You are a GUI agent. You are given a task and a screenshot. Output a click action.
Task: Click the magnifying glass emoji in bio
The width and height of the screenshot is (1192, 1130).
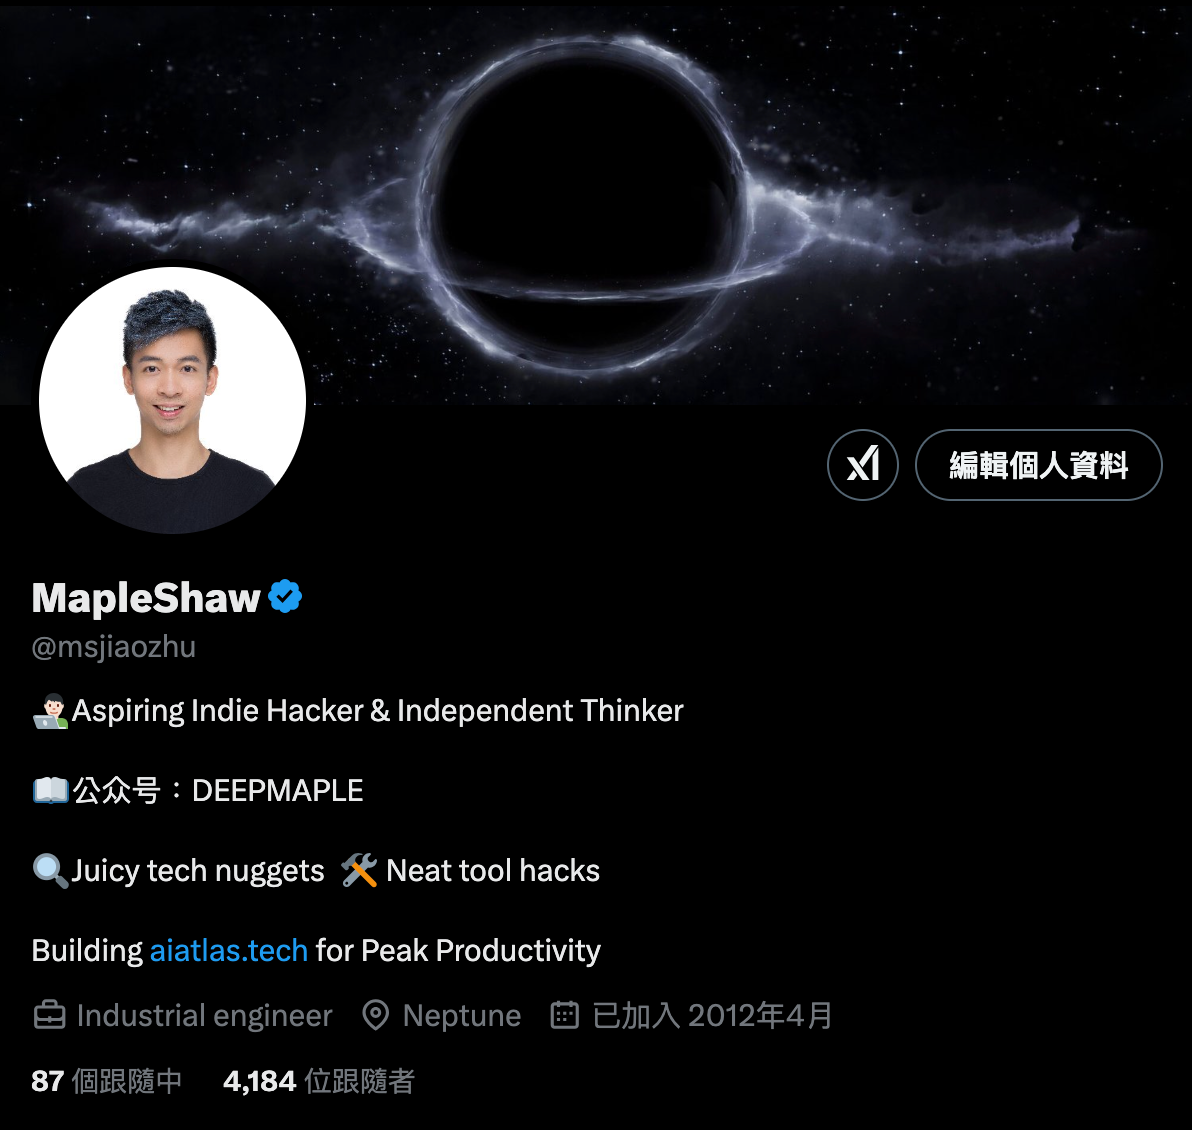click(x=50, y=871)
